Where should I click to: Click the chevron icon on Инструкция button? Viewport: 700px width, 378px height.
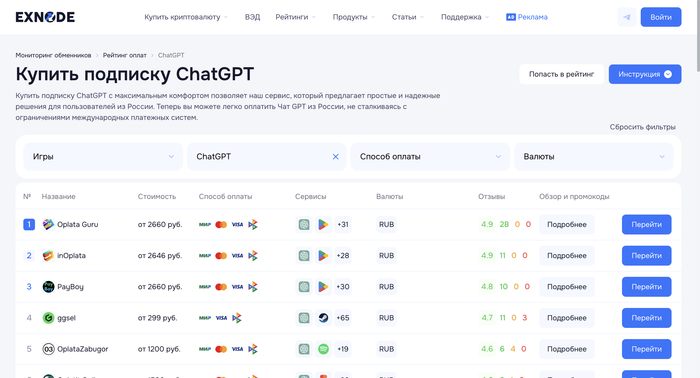(668, 74)
